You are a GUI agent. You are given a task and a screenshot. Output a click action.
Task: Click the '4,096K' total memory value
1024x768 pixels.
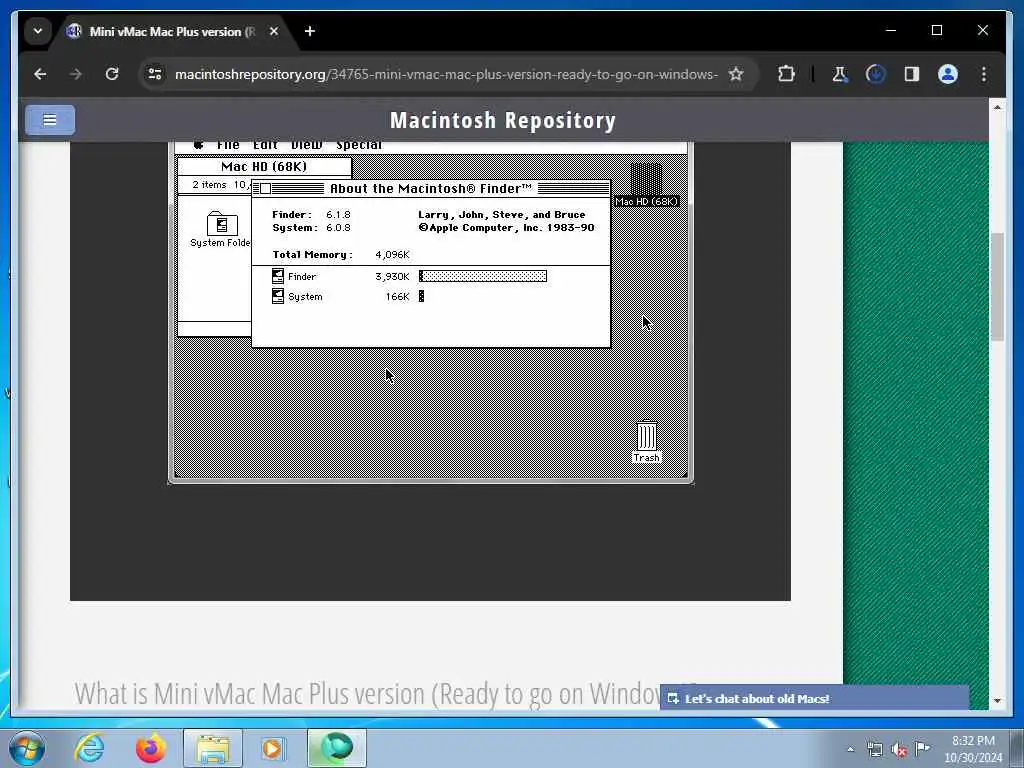392,255
